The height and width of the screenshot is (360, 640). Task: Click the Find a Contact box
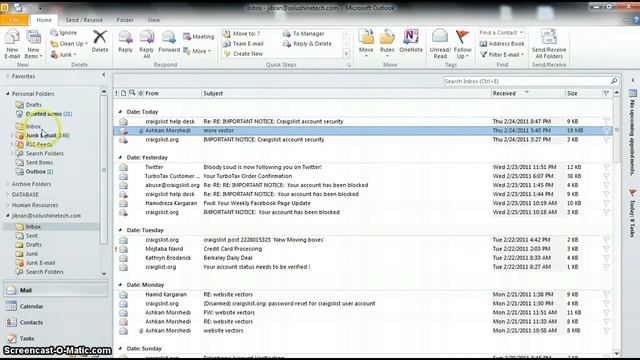pos(501,33)
